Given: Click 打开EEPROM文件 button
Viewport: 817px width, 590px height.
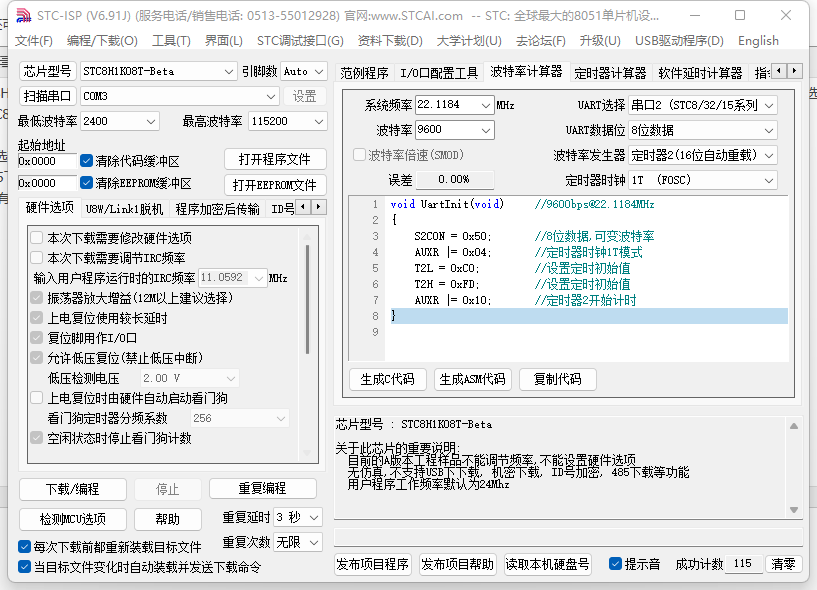Looking at the screenshot, I should point(275,185).
